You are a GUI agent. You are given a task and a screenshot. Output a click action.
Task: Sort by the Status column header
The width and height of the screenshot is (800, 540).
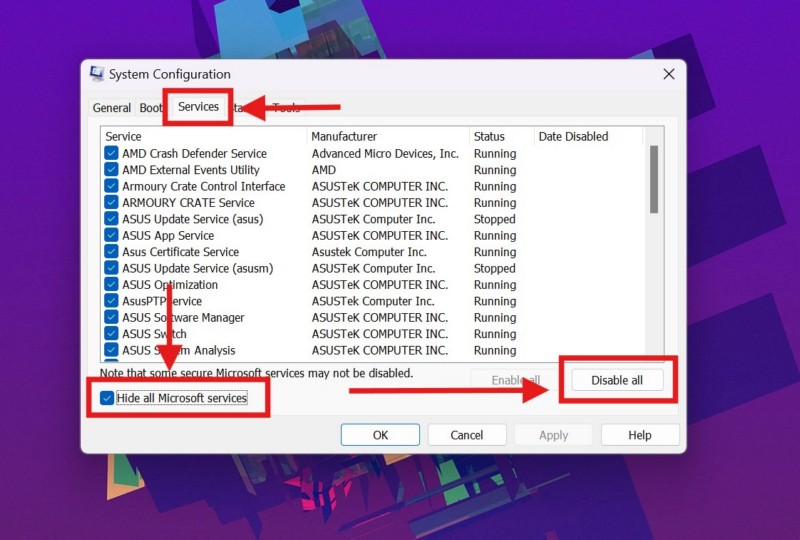[502, 136]
